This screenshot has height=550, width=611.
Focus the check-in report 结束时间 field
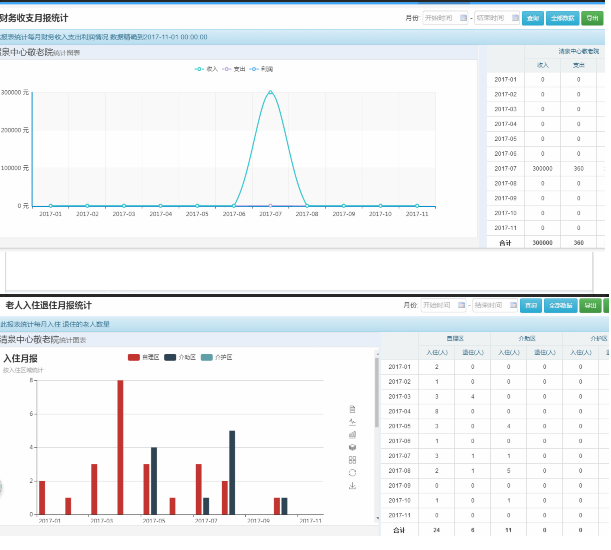[x=495, y=305]
